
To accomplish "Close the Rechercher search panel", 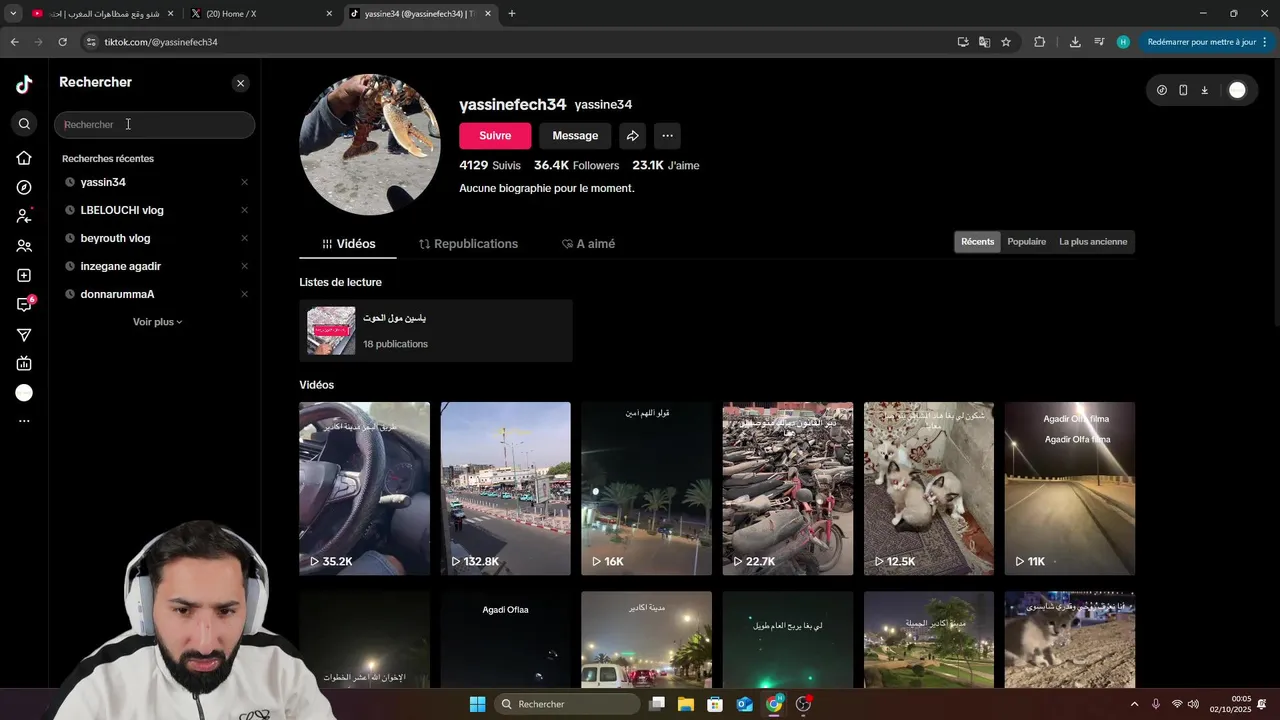I will point(240,83).
